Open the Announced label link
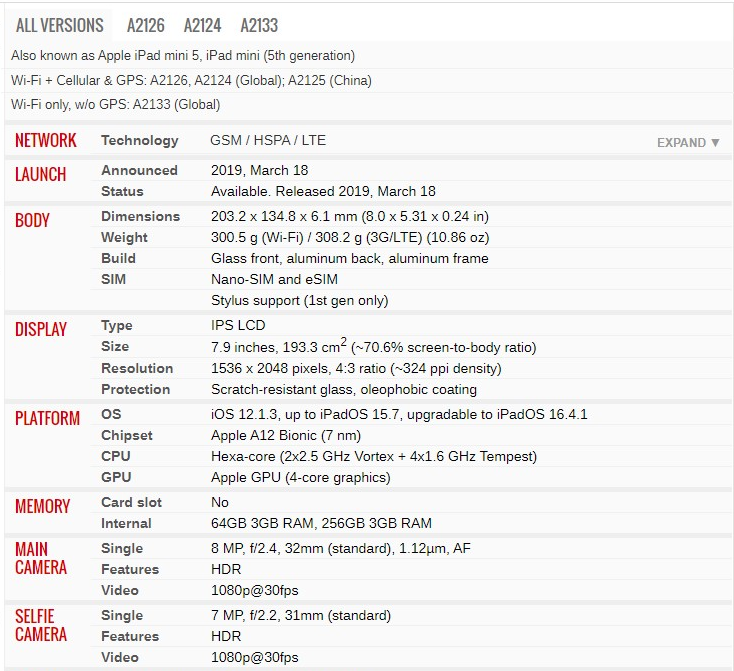 pyautogui.click(x=139, y=170)
